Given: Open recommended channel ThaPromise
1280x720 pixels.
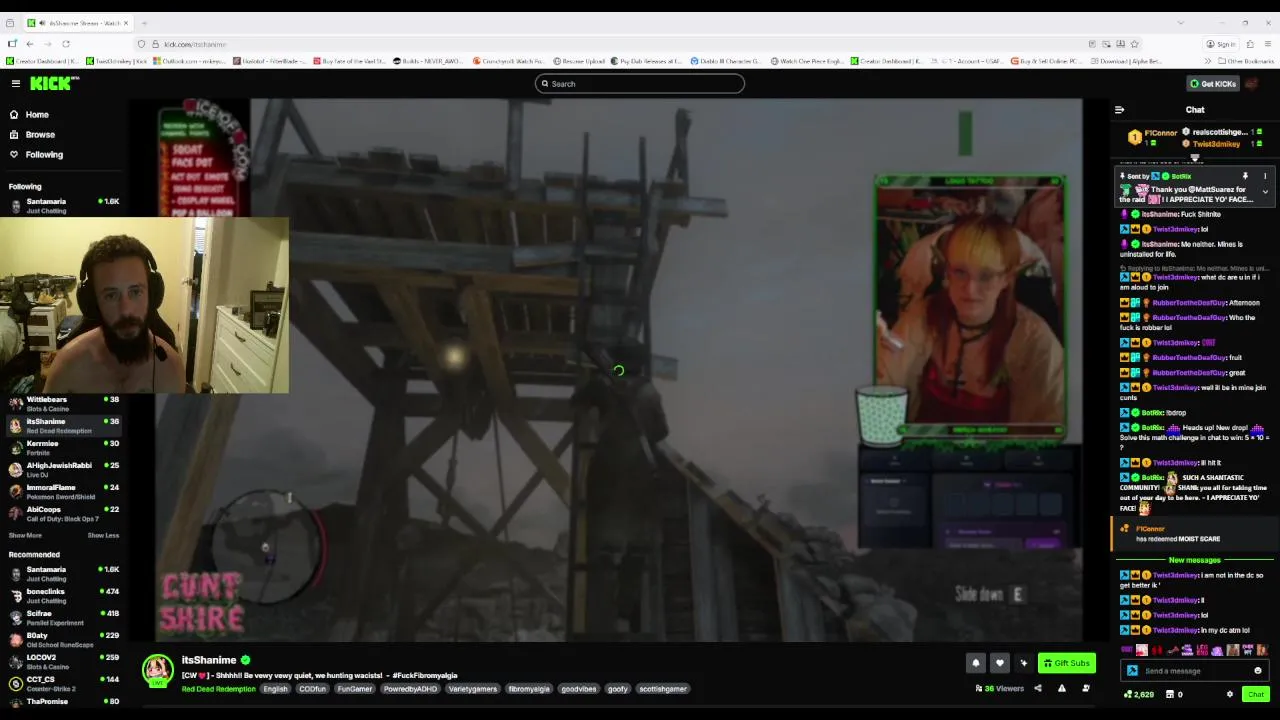Looking at the screenshot, I should pyautogui.click(x=63, y=703).
